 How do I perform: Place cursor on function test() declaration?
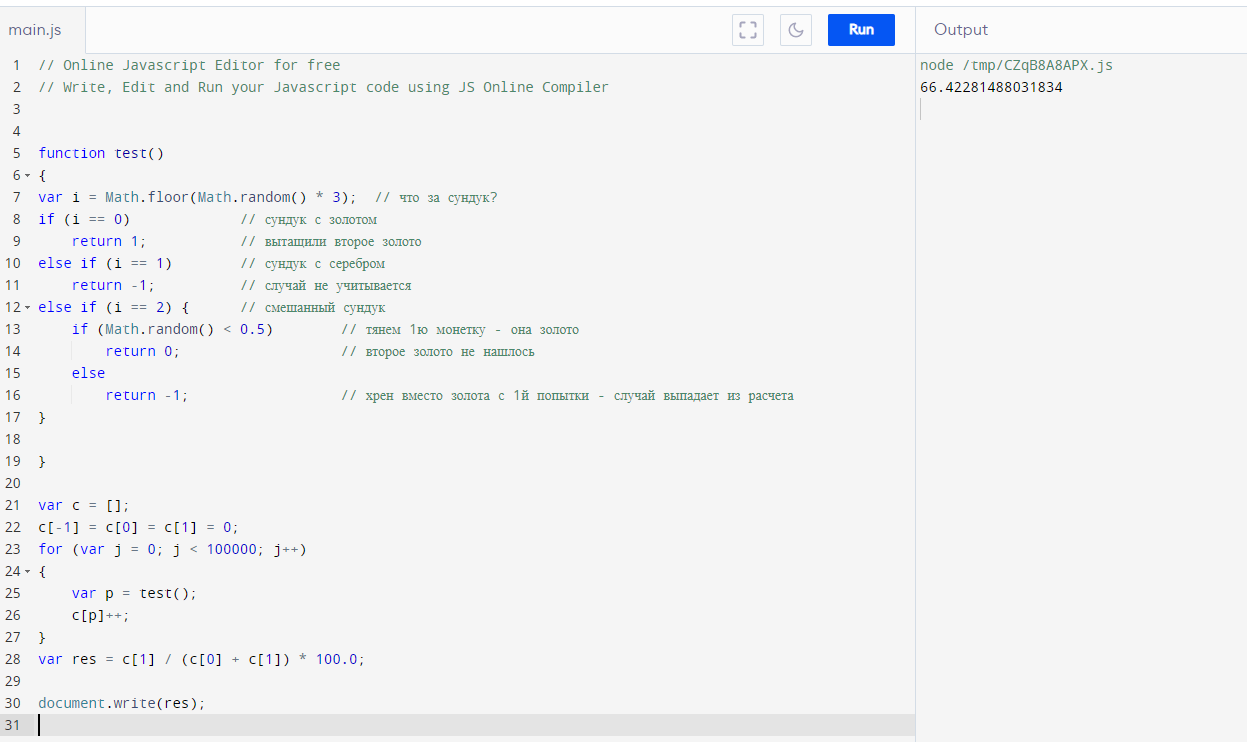coord(100,153)
